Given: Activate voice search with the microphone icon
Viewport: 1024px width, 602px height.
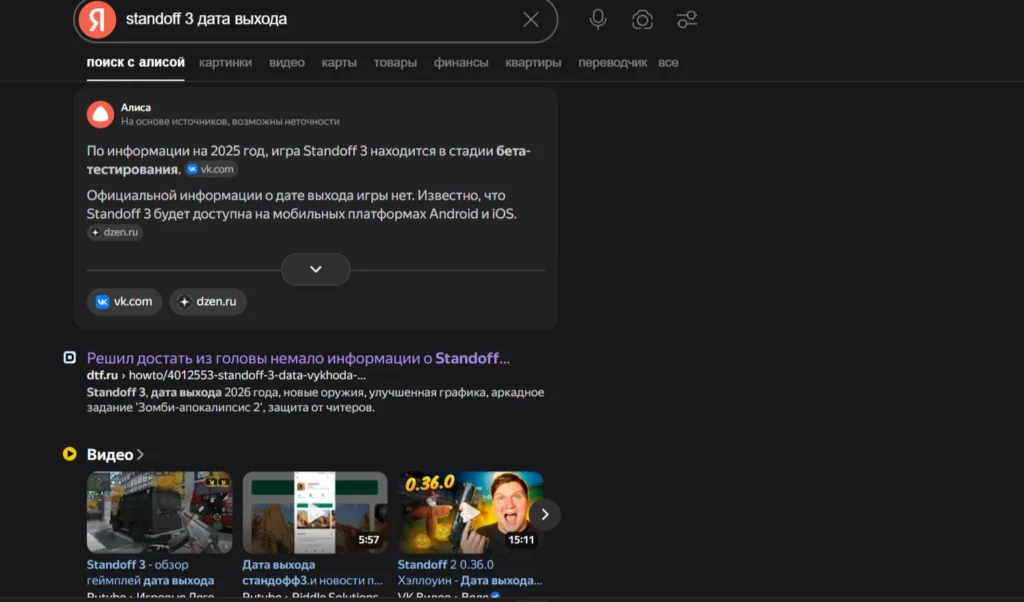Looking at the screenshot, I should (597, 19).
